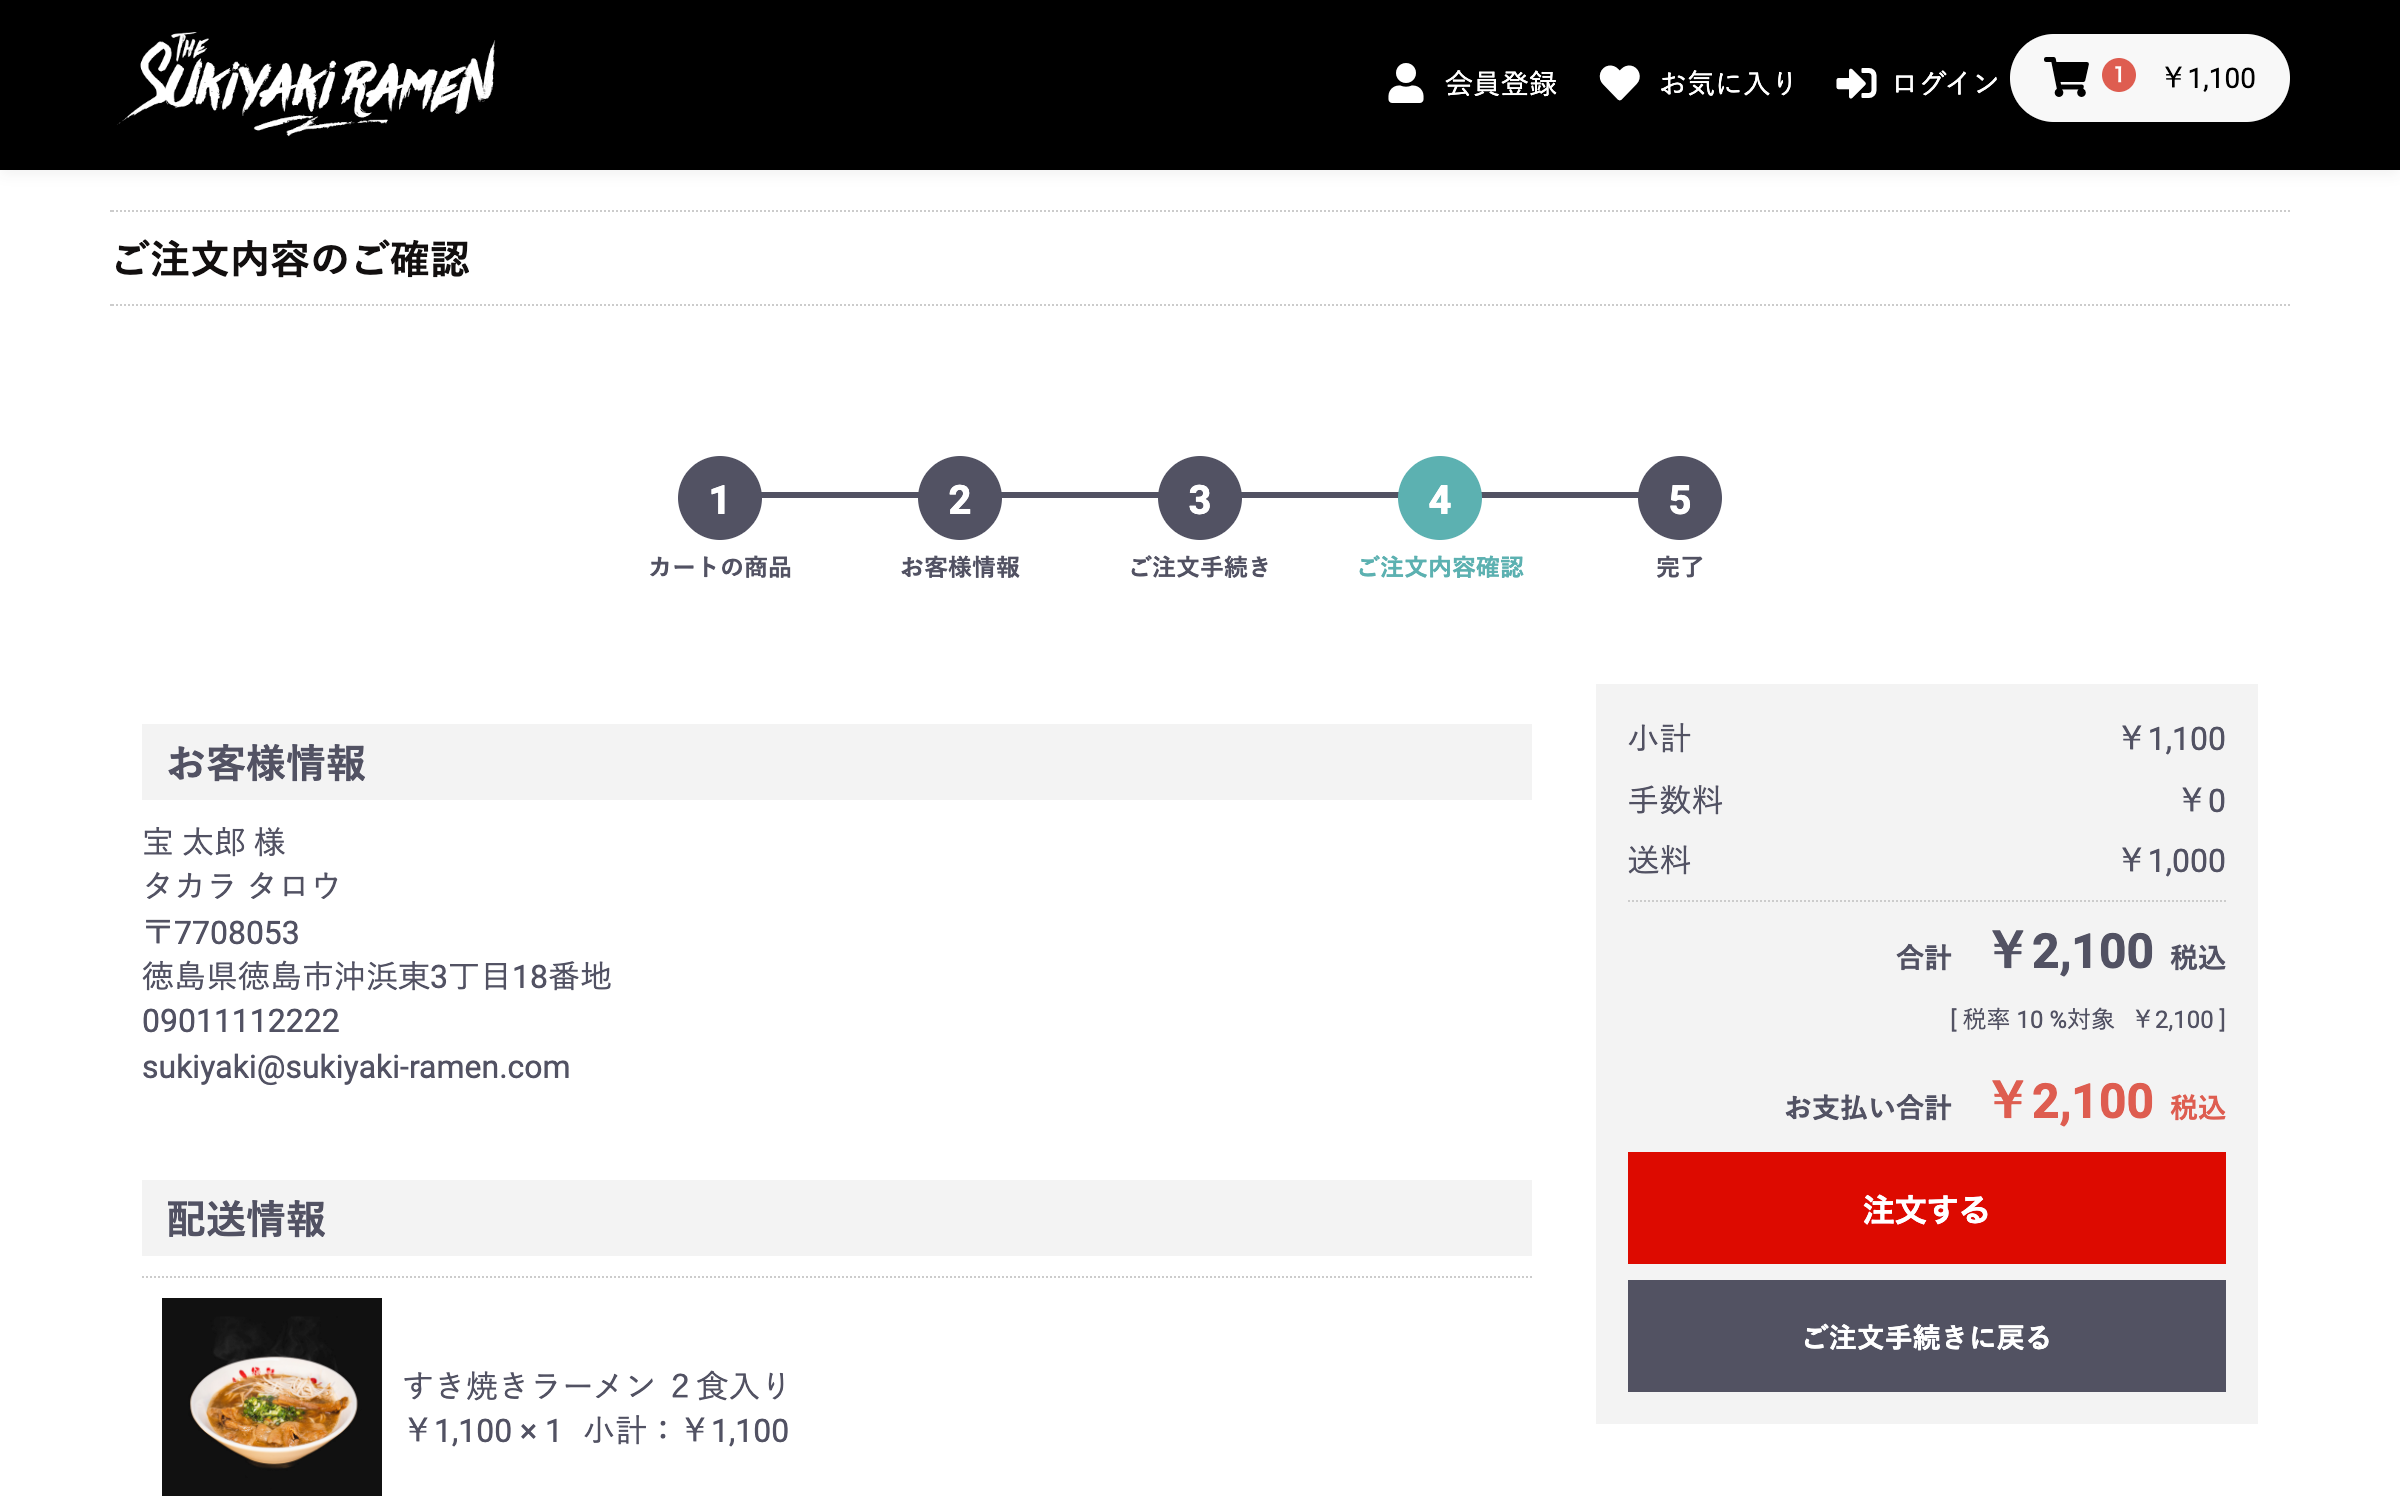Screen dimensions: 2400x1496
Task: Click the login arrow icon
Action: pyautogui.click(x=1856, y=83)
